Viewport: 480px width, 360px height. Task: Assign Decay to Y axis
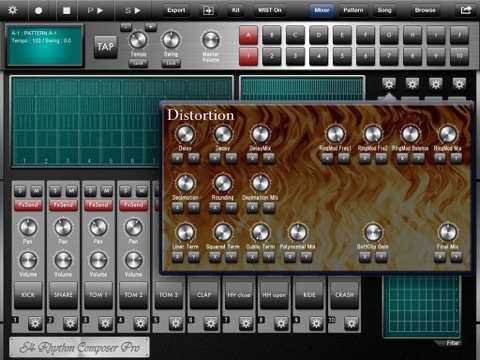pos(231,159)
